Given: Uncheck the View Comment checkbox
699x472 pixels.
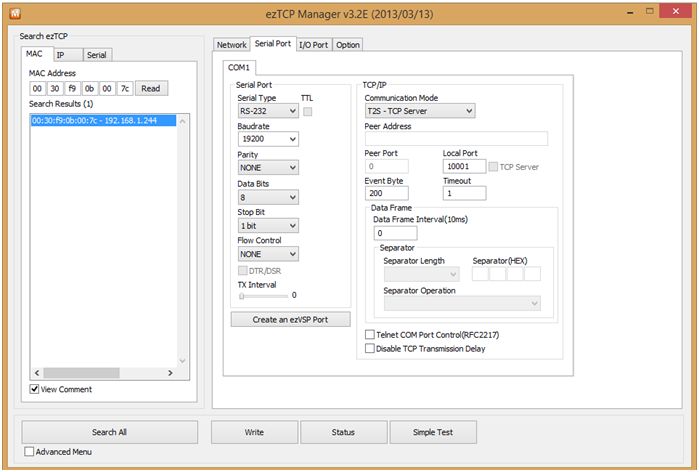Looking at the screenshot, I should 34,389.
